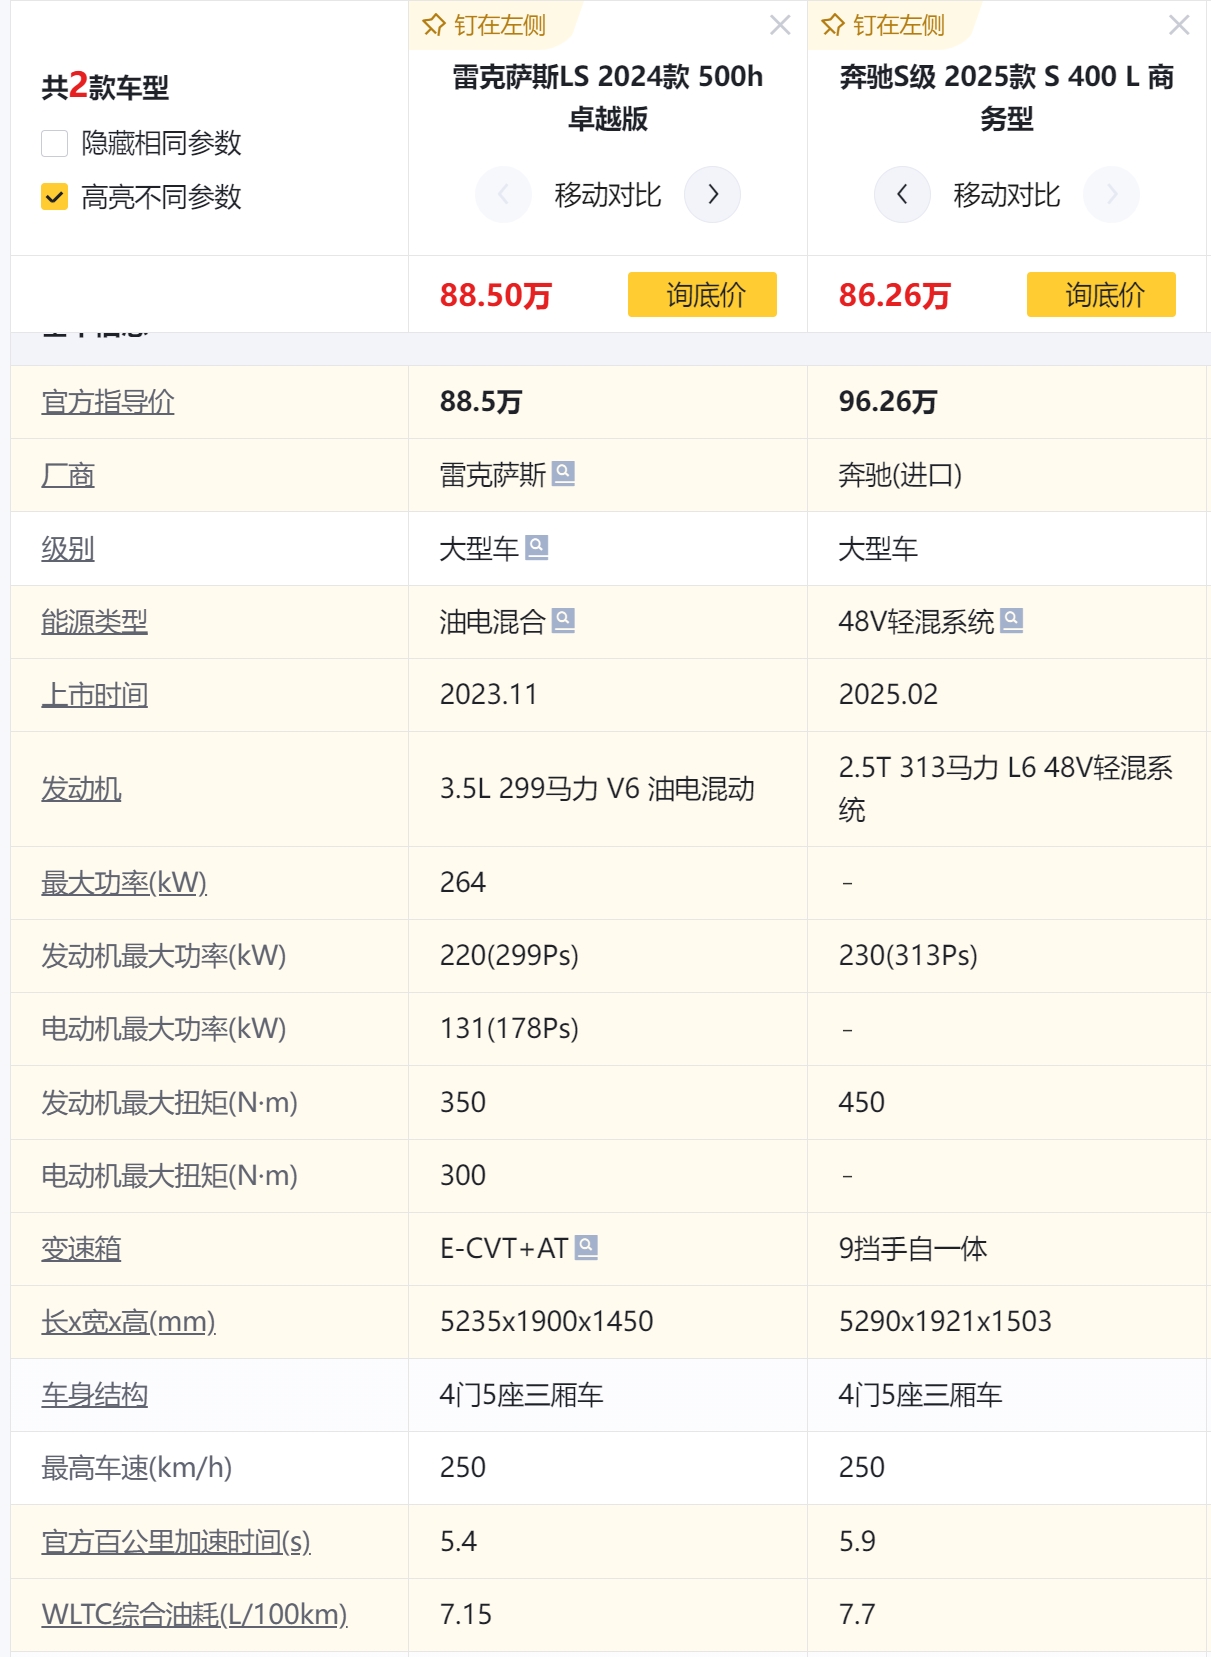This screenshot has height=1657, width=1211.
Task: Open the 车身结构 parameter link
Action: pyautogui.click(x=94, y=1395)
